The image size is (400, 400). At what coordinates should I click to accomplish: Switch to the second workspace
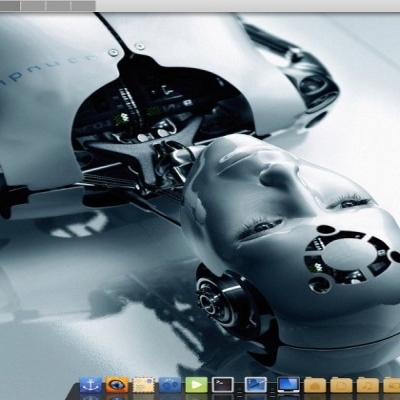(x=33, y=5)
